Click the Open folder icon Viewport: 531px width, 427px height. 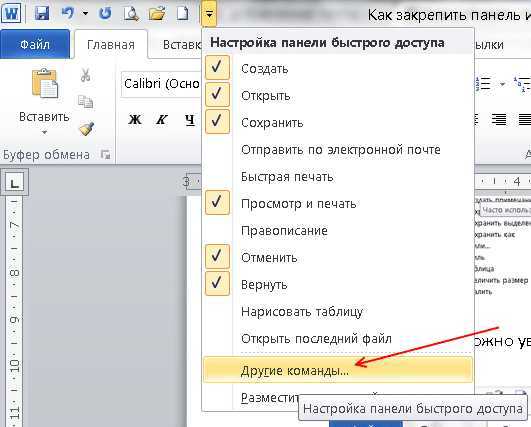pyautogui.click(x=157, y=14)
